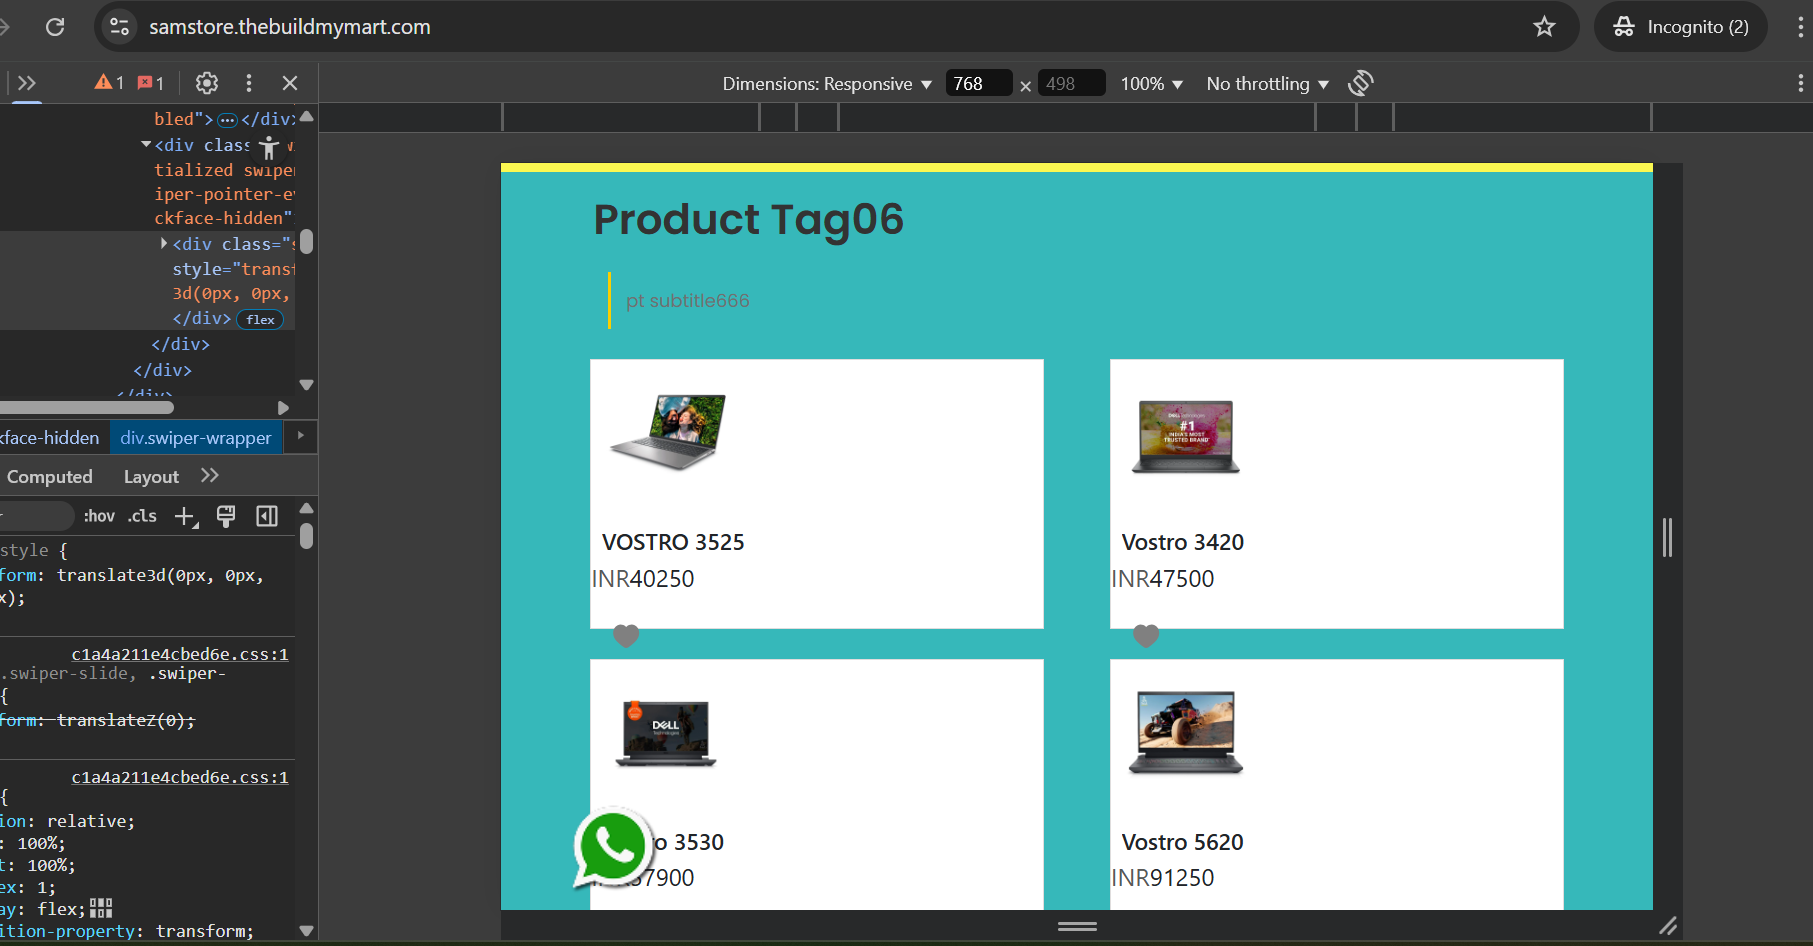Click the Elements panel vertical scrollbar thumb
The height and width of the screenshot is (946, 1813).
307,241
